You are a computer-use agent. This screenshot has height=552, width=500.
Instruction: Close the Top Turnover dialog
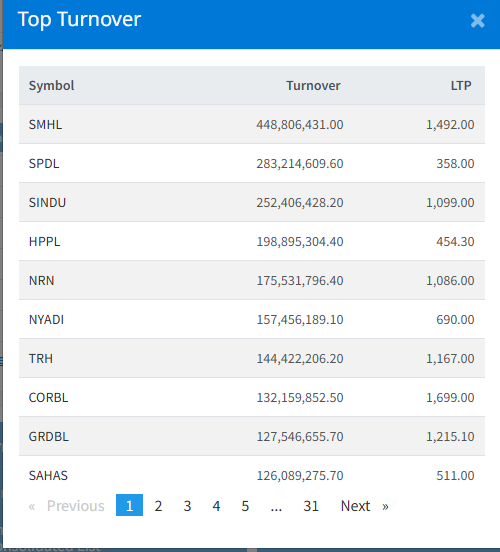[477, 21]
